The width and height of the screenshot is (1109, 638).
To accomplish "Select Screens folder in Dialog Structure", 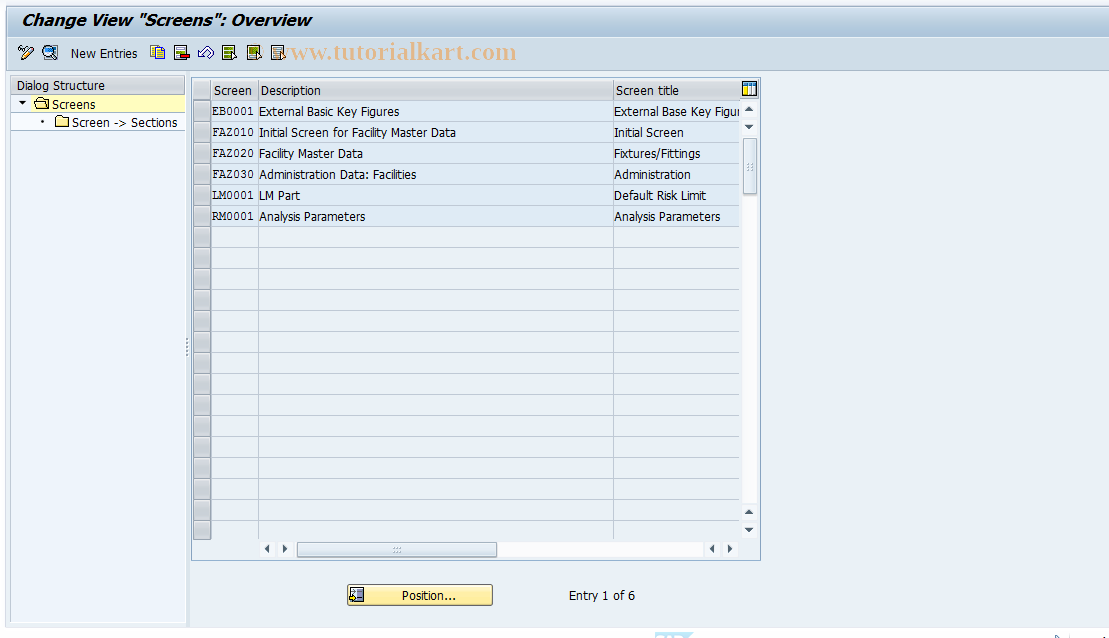I will pyautogui.click(x=65, y=104).
